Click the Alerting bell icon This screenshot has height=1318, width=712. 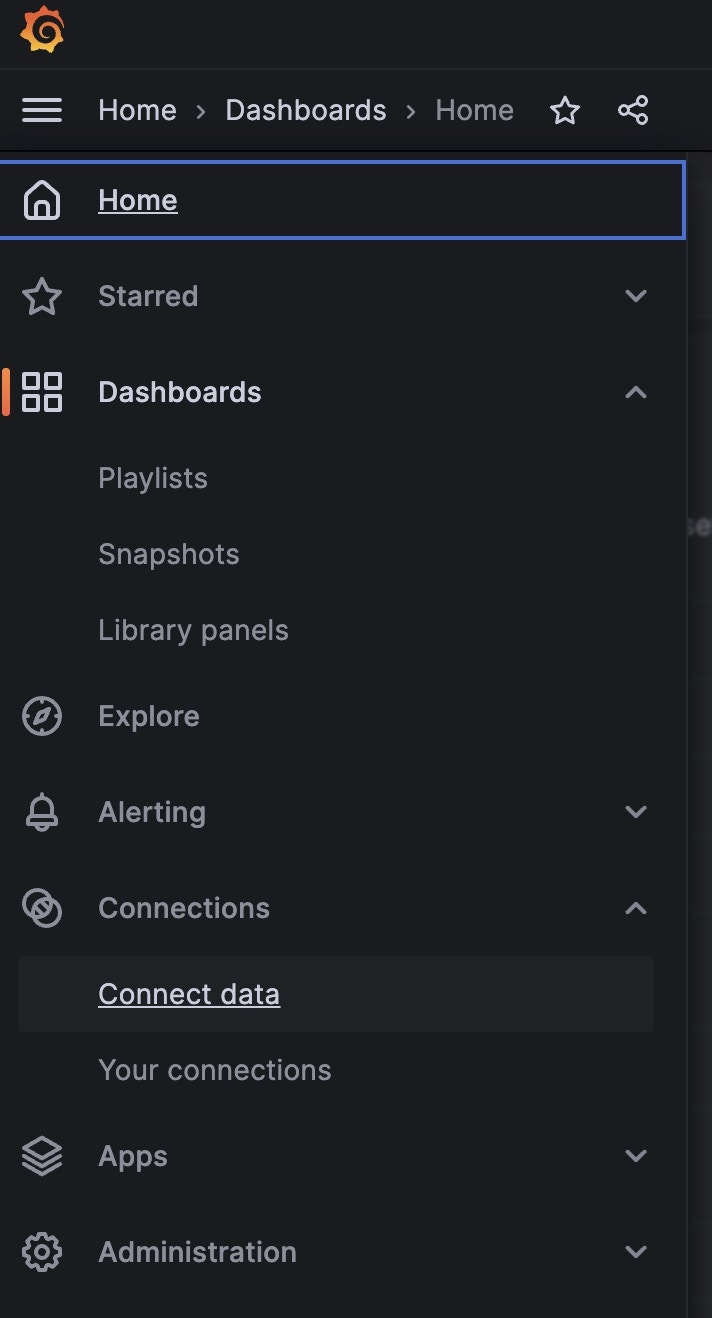coord(41,811)
